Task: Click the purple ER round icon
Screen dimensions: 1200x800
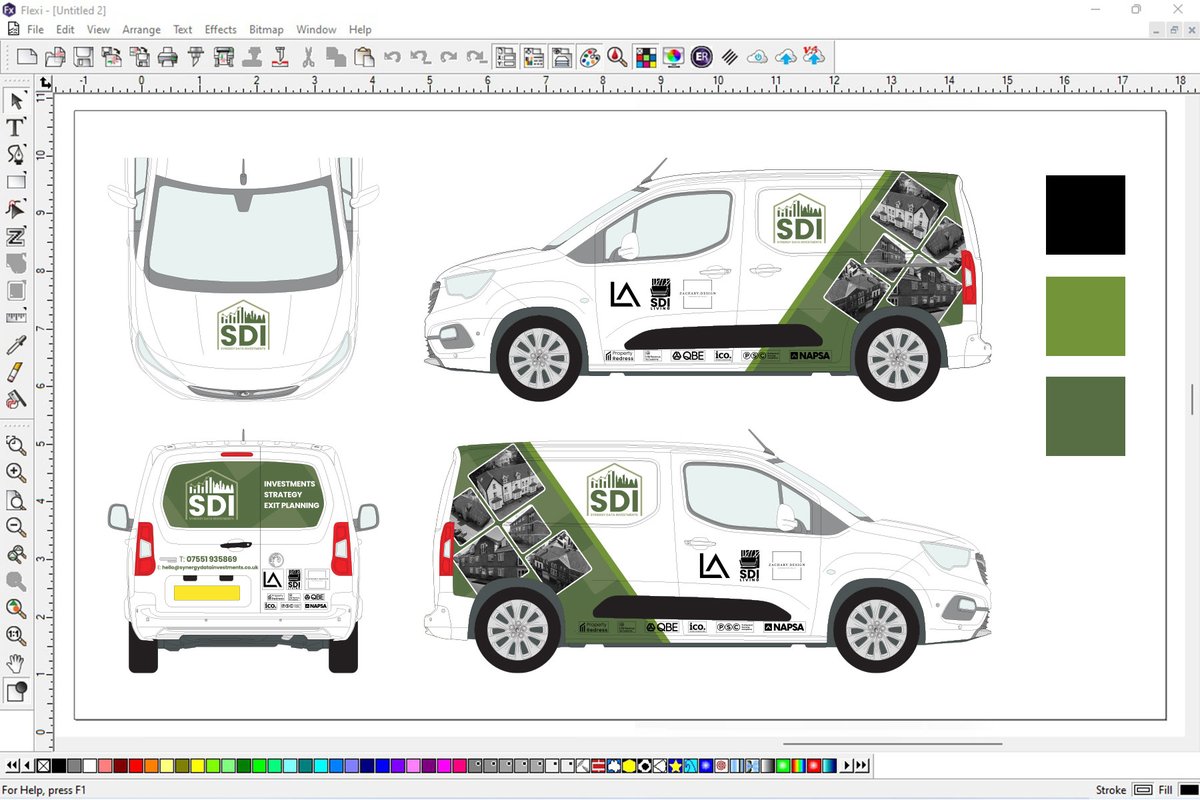Action: tap(702, 57)
